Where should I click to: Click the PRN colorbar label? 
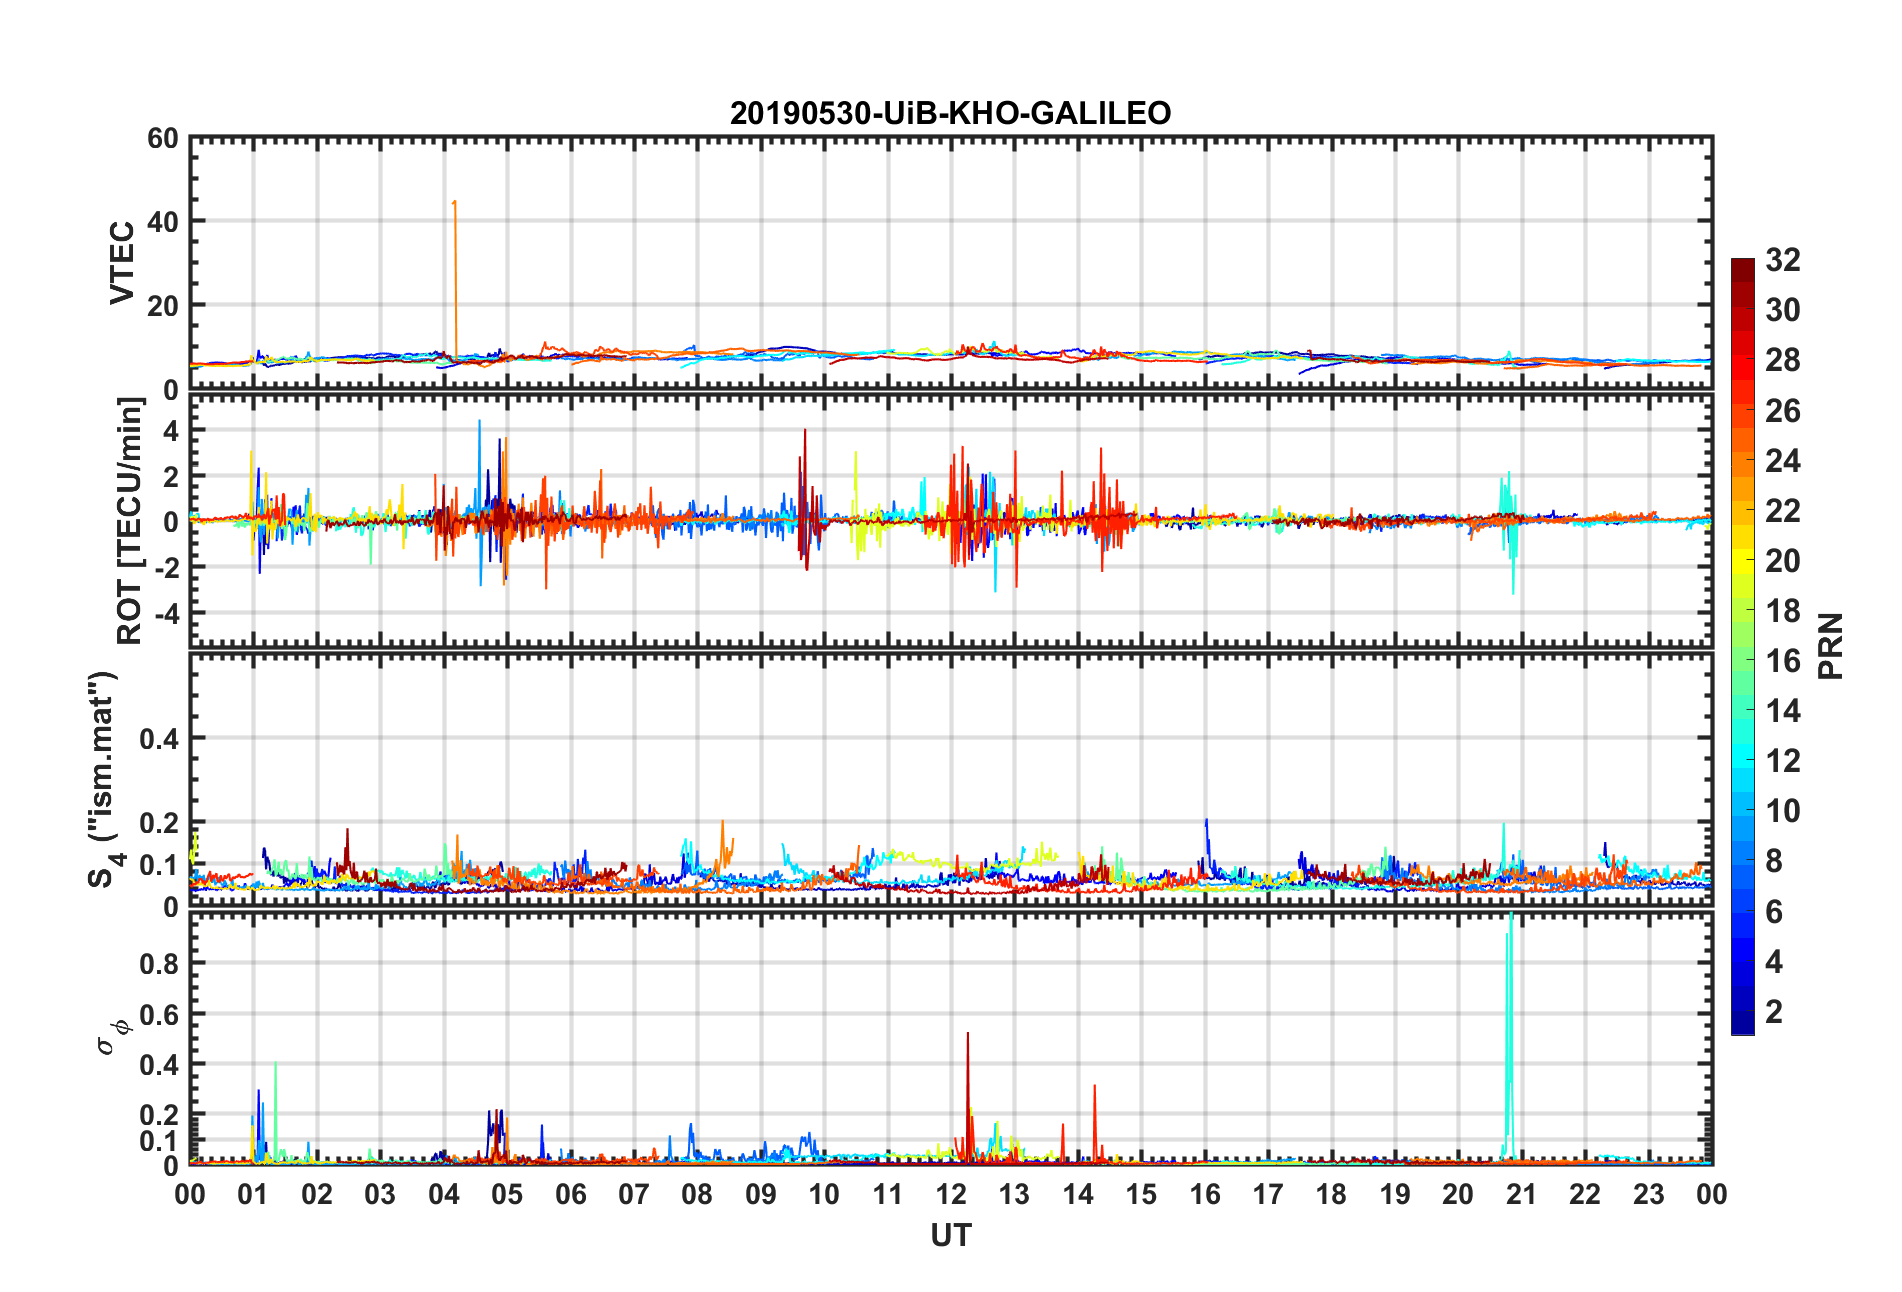click(x=1830, y=646)
